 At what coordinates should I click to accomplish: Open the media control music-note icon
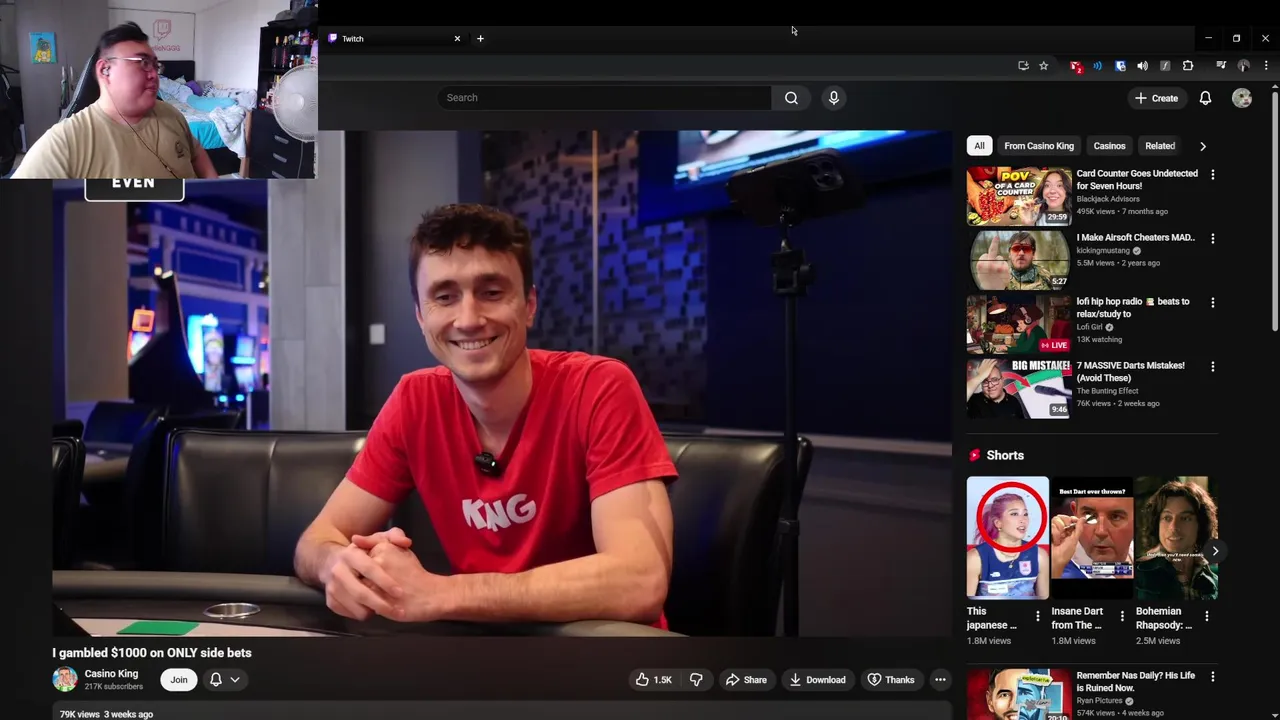pos(1221,66)
